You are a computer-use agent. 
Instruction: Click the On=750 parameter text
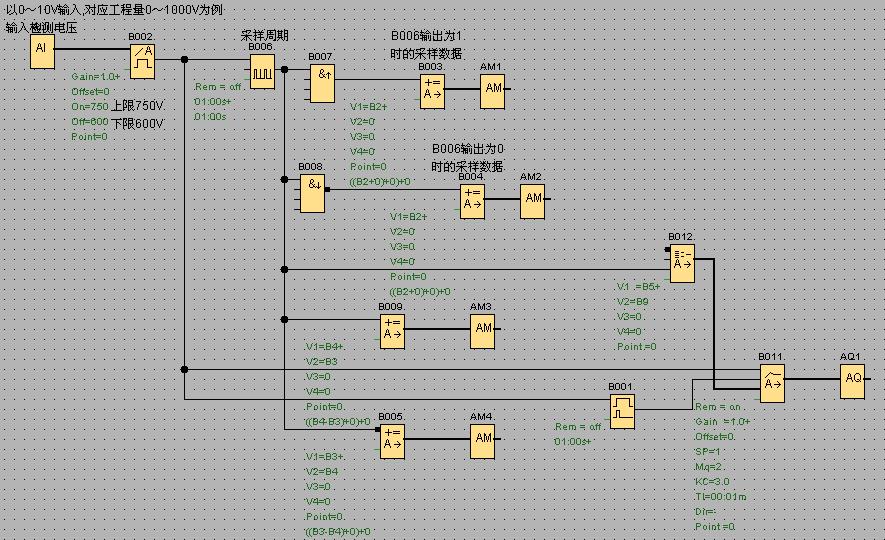[x=90, y=106]
